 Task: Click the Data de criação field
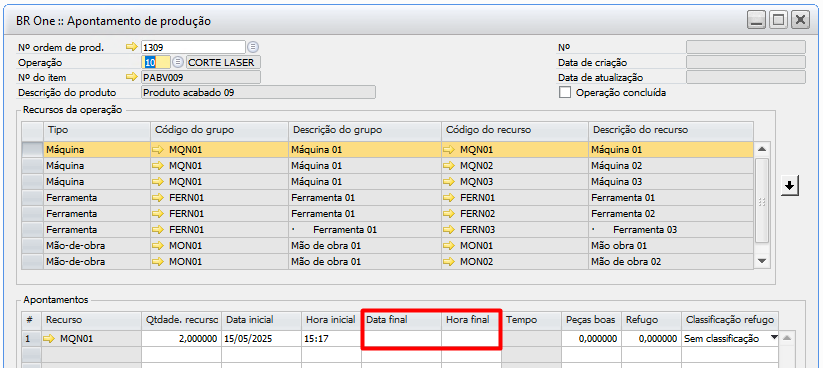(746, 62)
